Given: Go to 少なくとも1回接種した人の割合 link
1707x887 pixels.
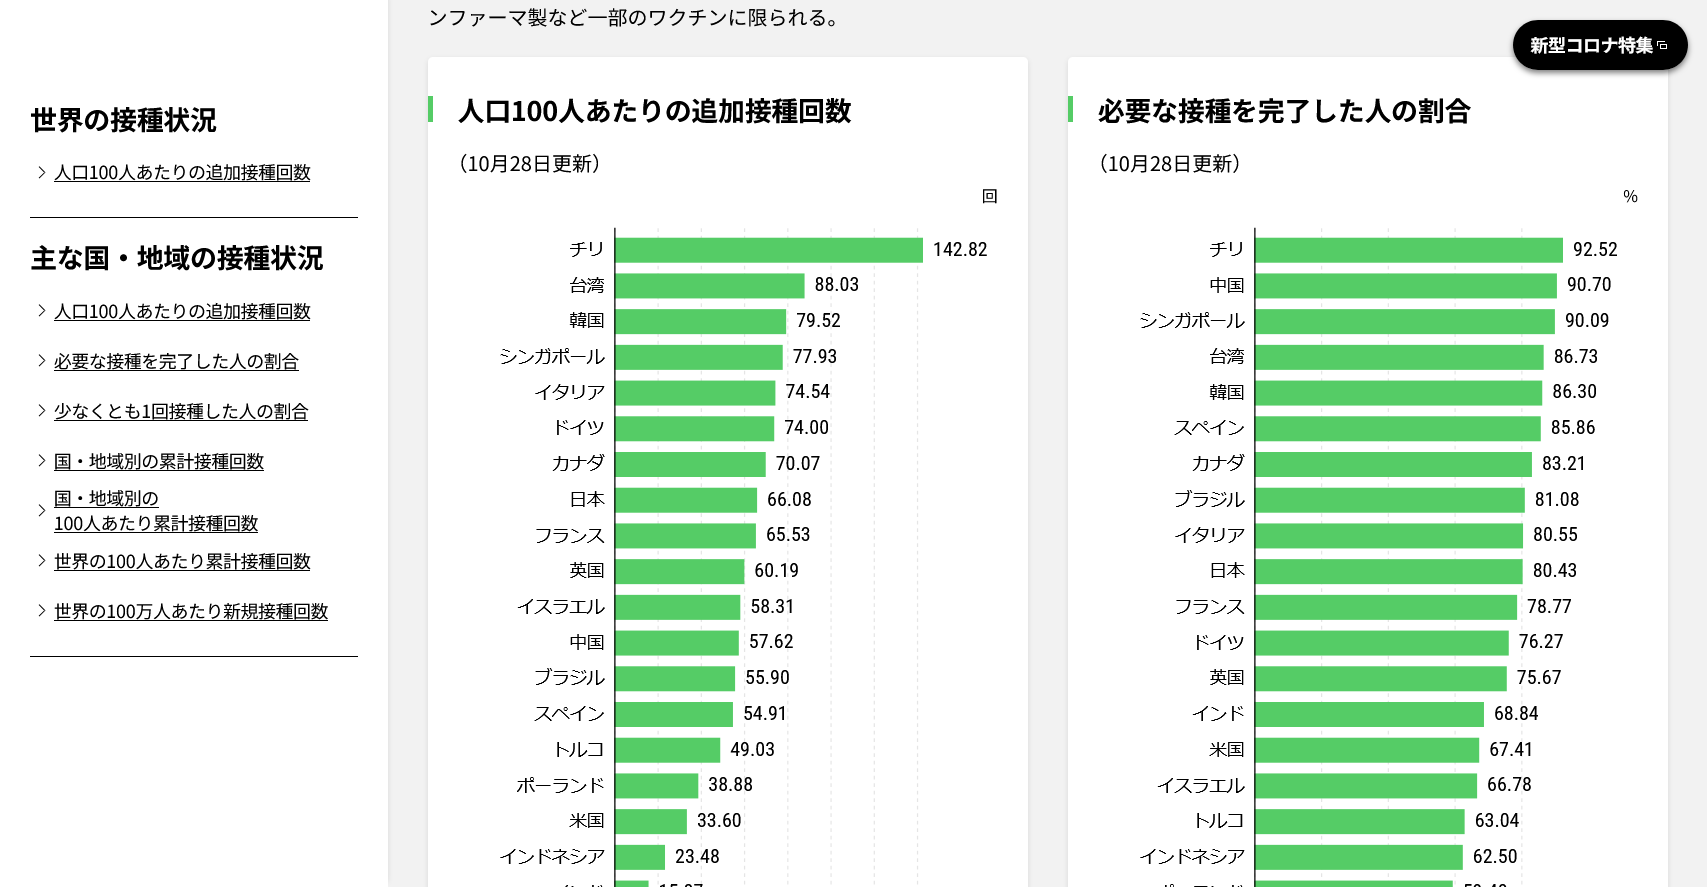Looking at the screenshot, I should click(x=181, y=412).
